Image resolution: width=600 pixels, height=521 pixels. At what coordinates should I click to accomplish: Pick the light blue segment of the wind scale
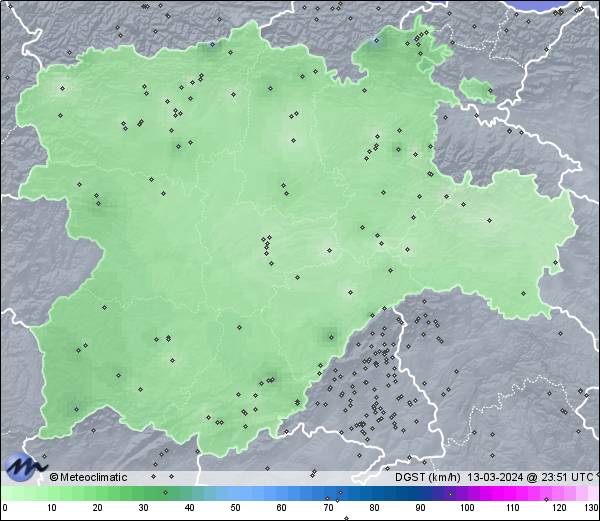[x=245, y=493]
